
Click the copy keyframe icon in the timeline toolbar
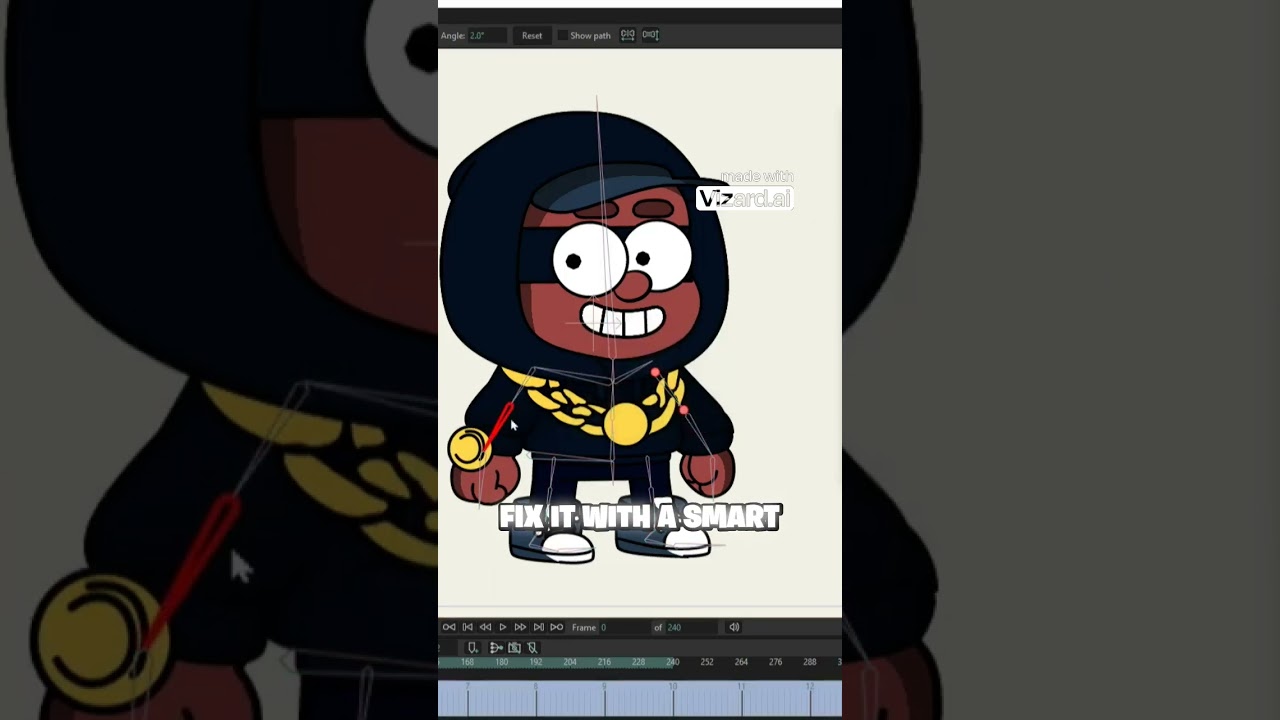[514, 648]
